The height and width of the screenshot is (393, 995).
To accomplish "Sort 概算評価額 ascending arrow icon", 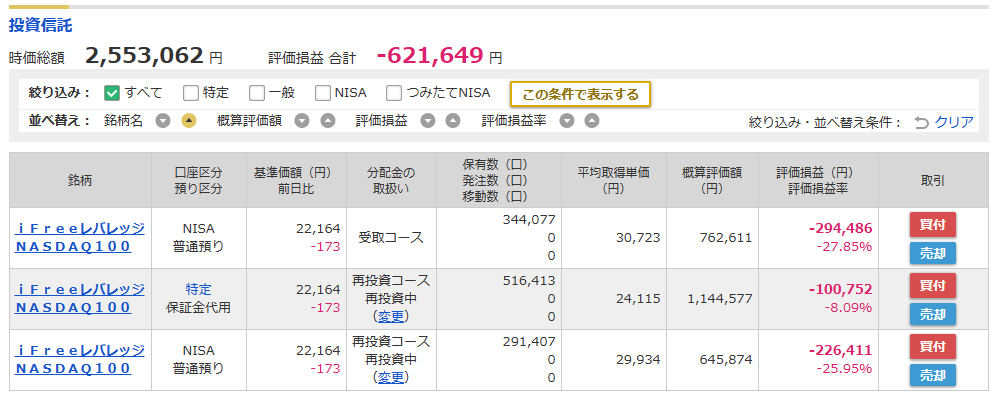I will (327, 121).
